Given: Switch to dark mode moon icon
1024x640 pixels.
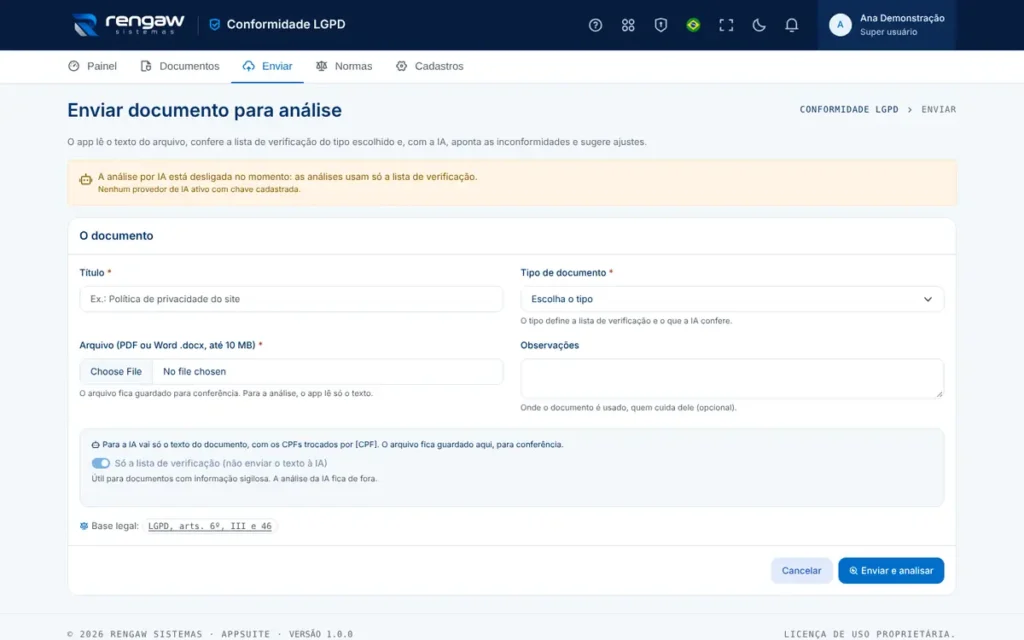Looking at the screenshot, I should pyautogui.click(x=758, y=25).
